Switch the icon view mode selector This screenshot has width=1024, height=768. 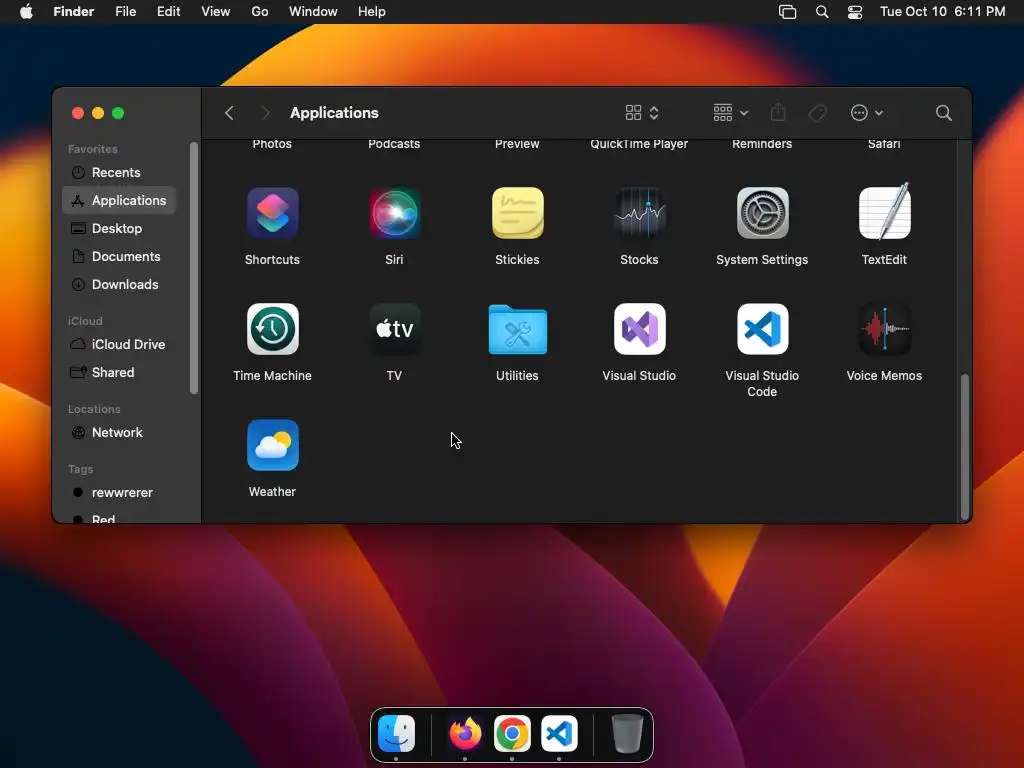tap(642, 113)
